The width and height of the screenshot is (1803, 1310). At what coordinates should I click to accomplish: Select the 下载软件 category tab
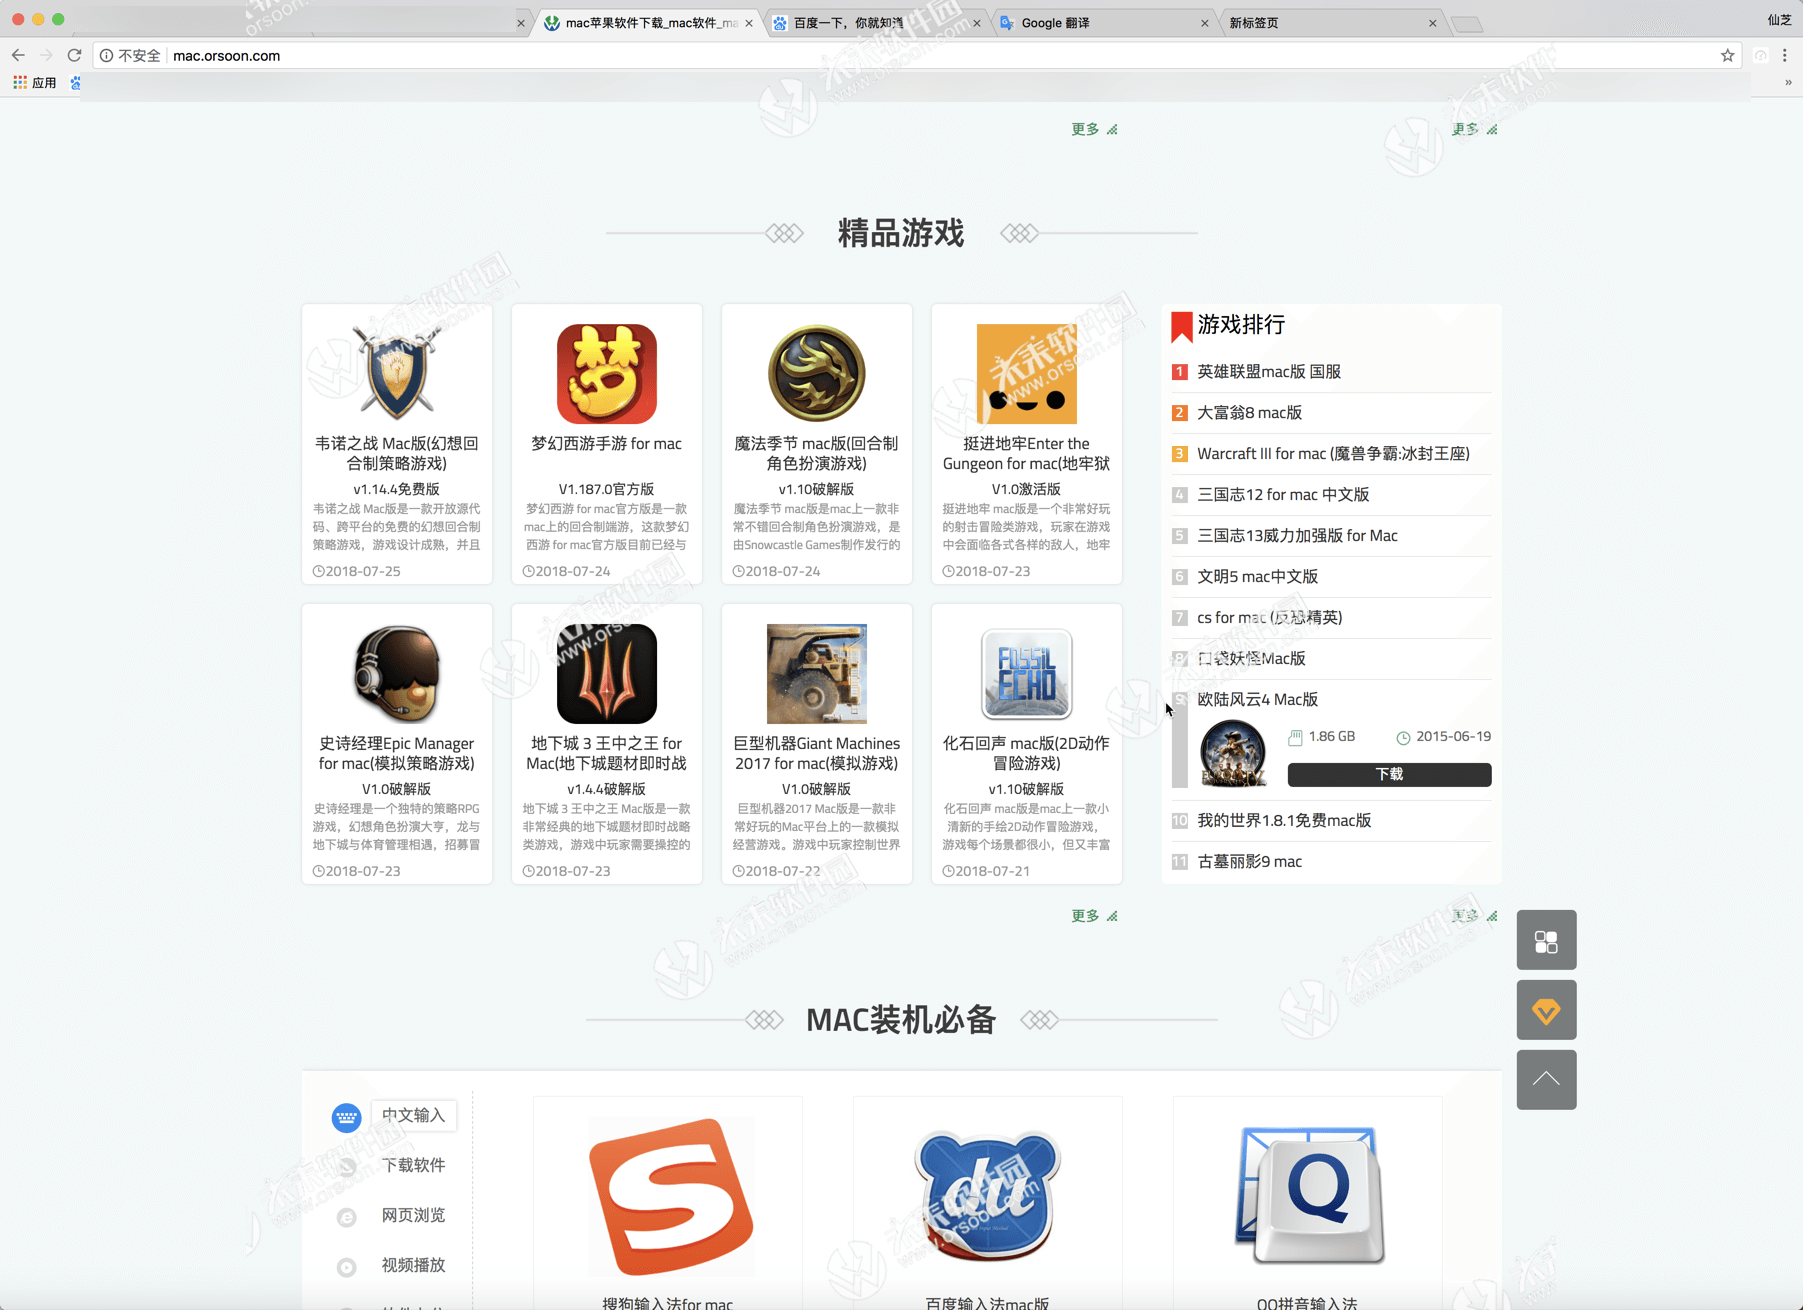[x=413, y=1165]
